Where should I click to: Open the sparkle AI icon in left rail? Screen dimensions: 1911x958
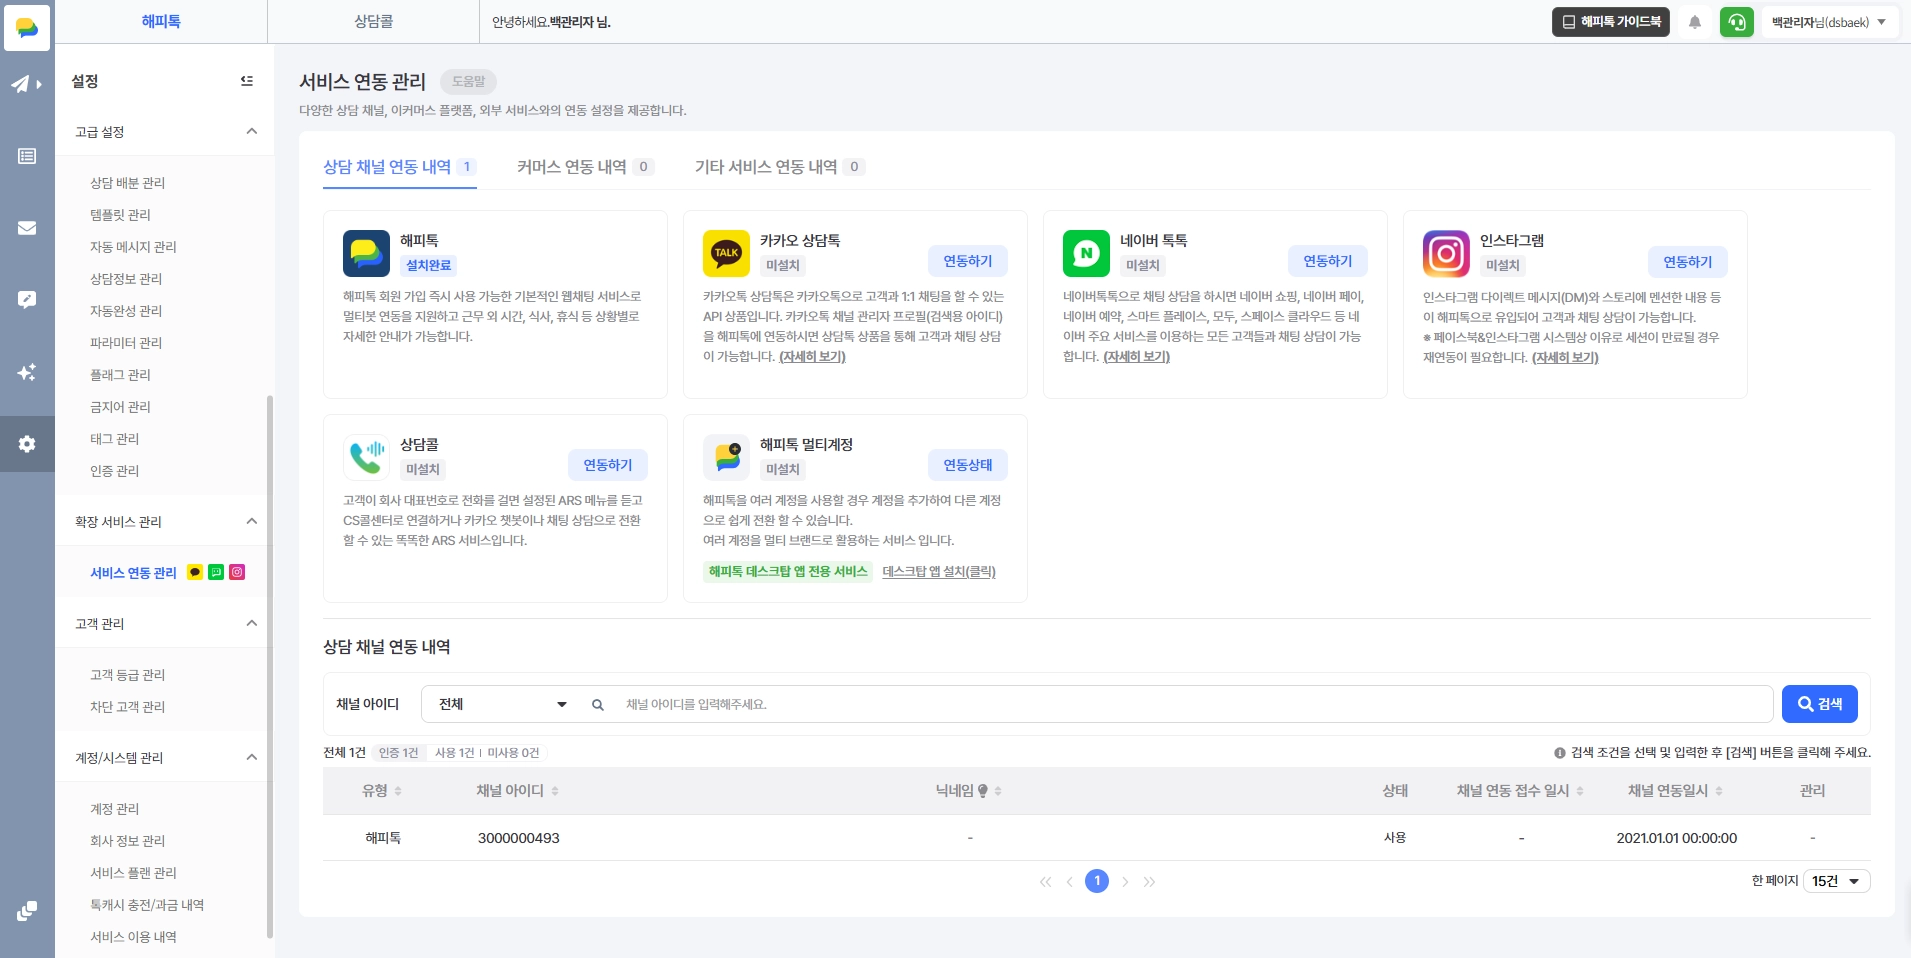pyautogui.click(x=27, y=372)
